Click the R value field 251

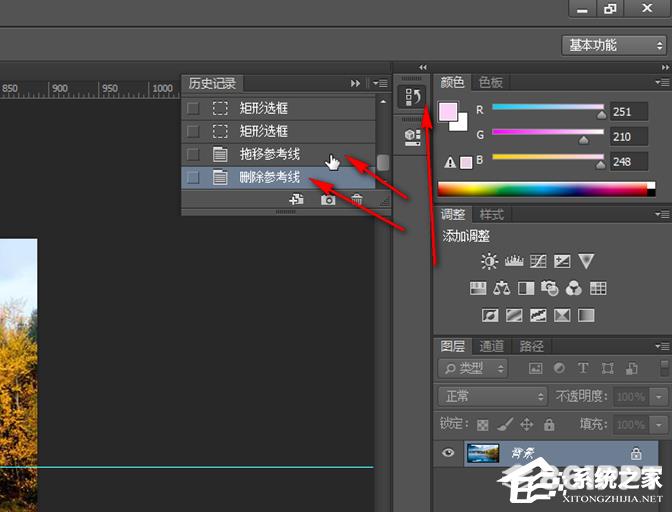coord(629,112)
